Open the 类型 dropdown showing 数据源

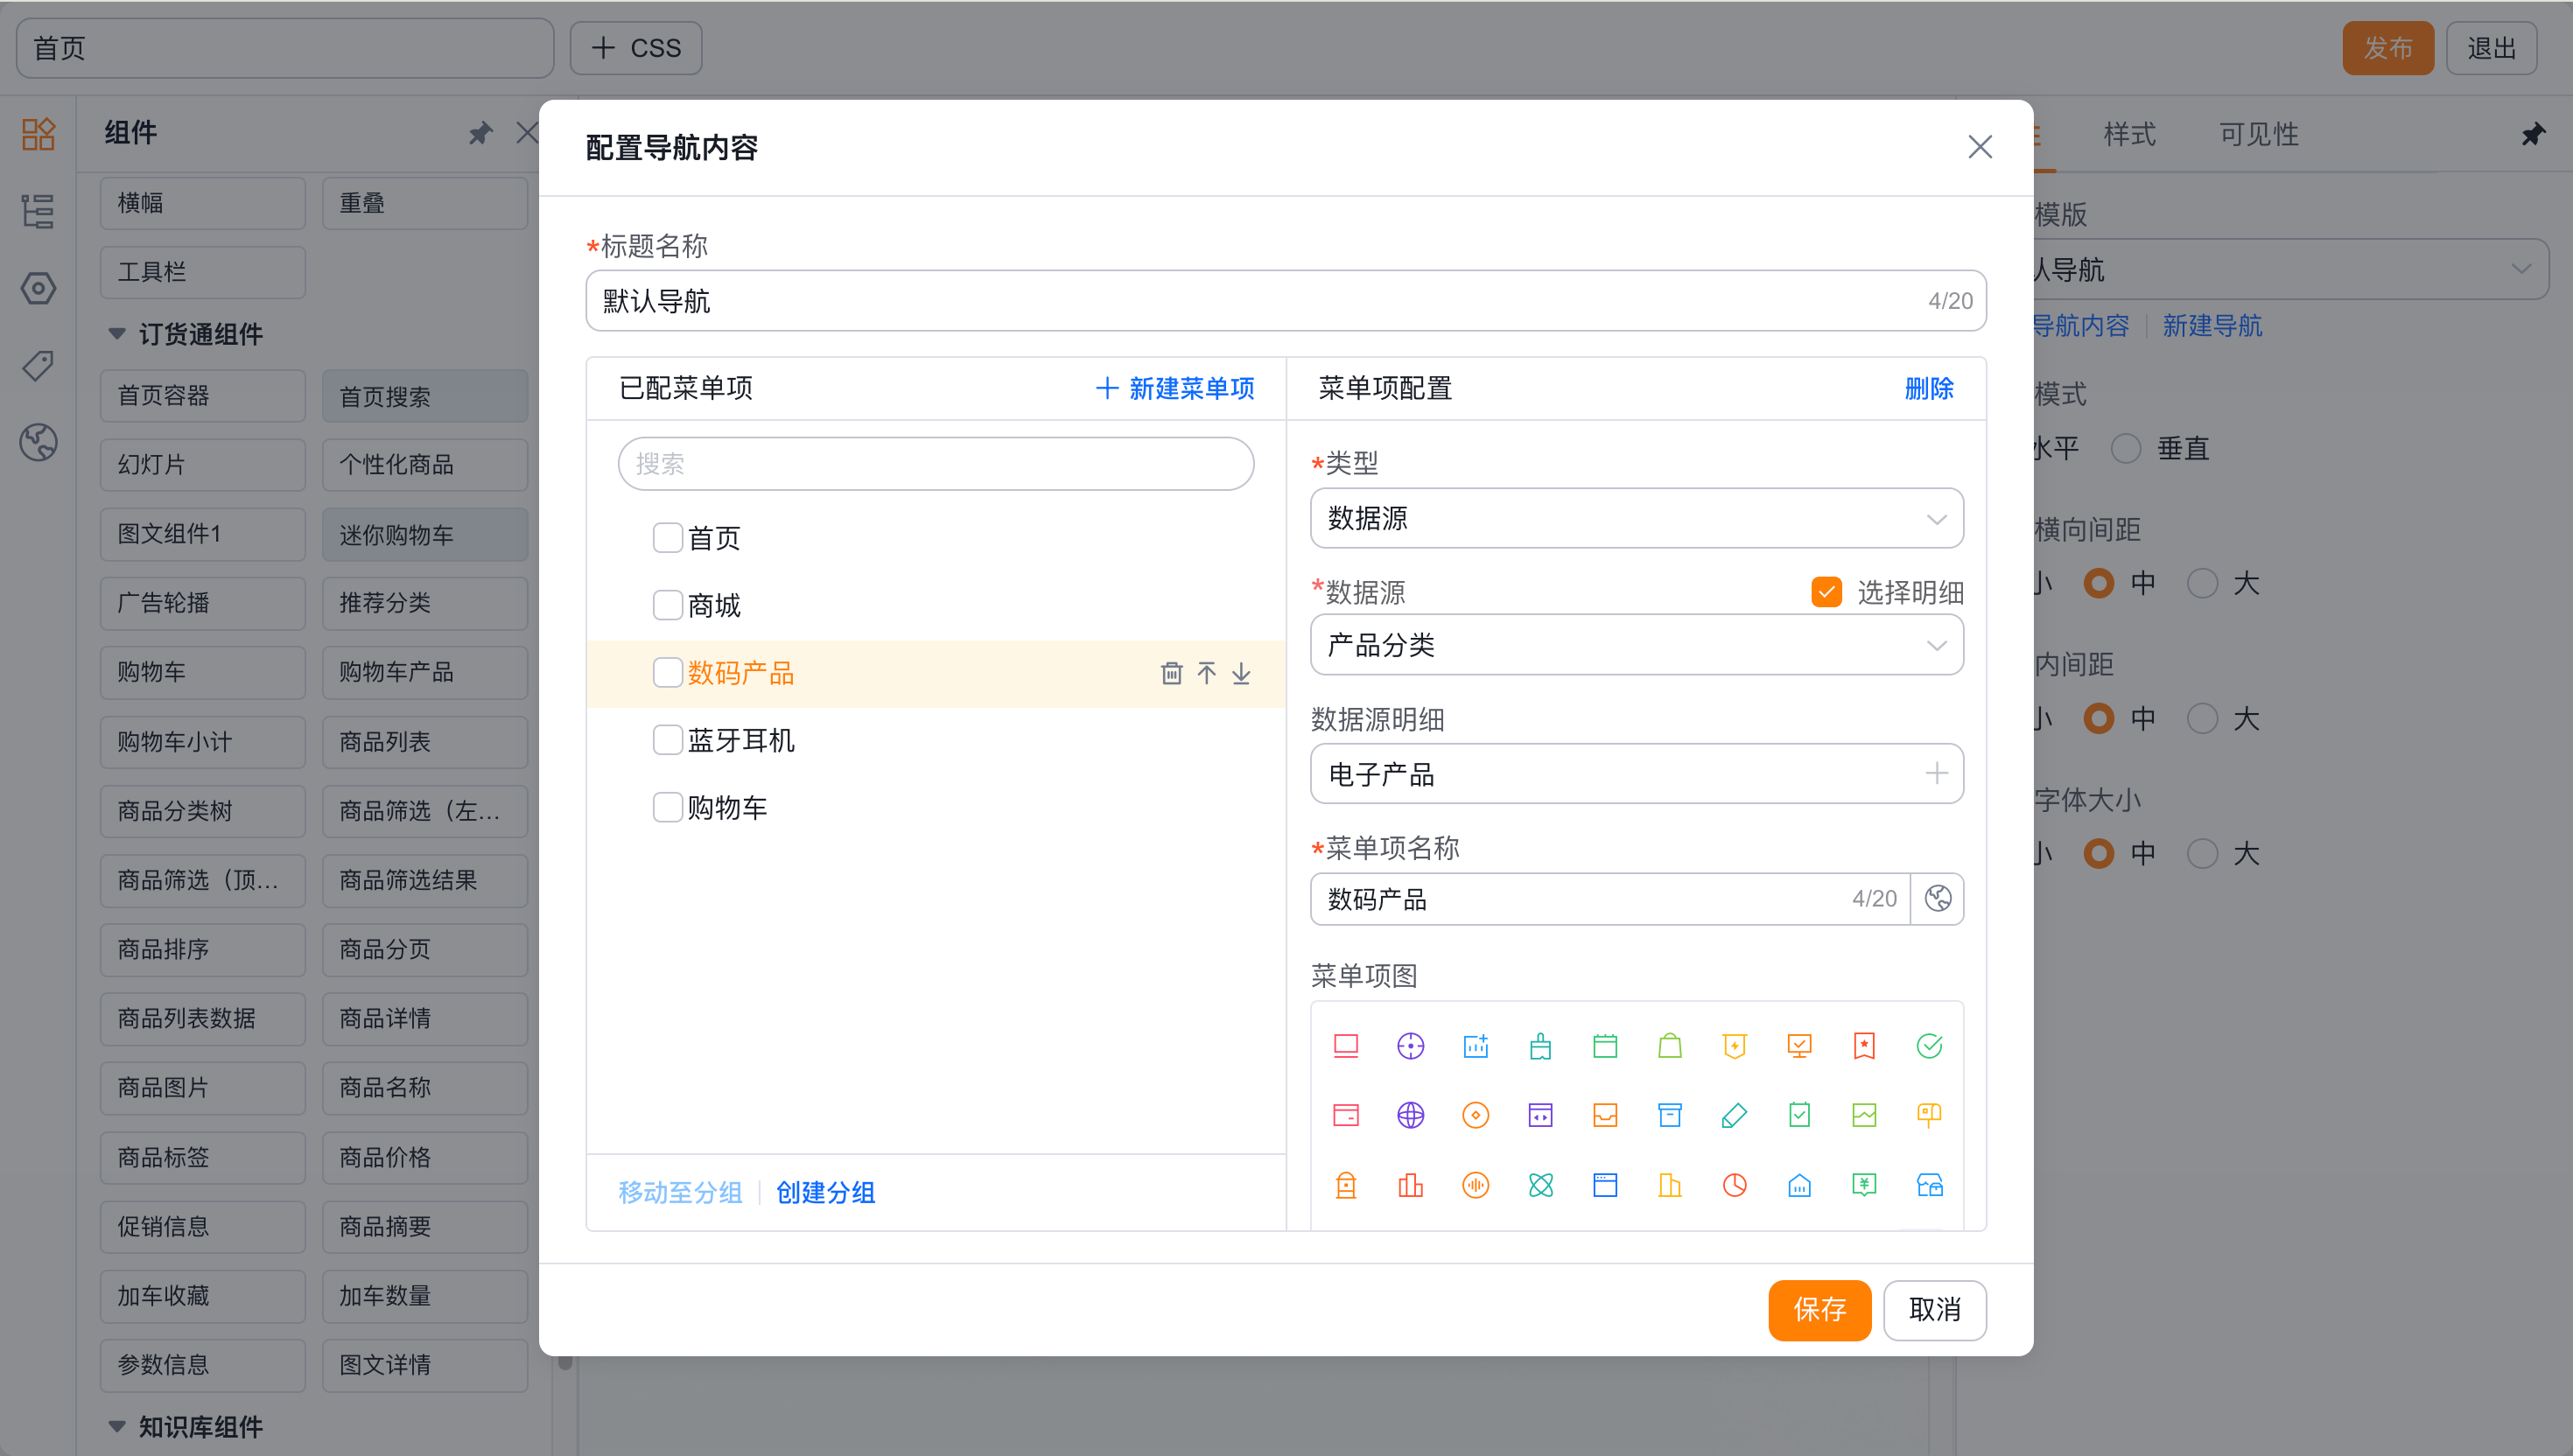1636,518
